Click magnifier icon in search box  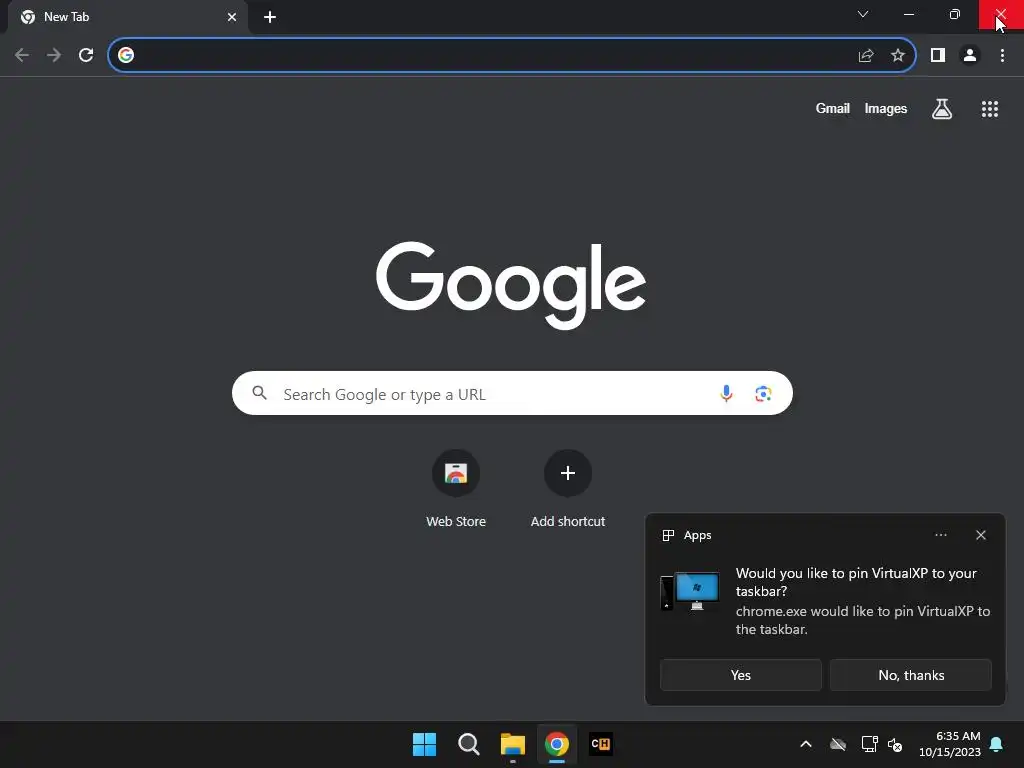click(x=260, y=393)
